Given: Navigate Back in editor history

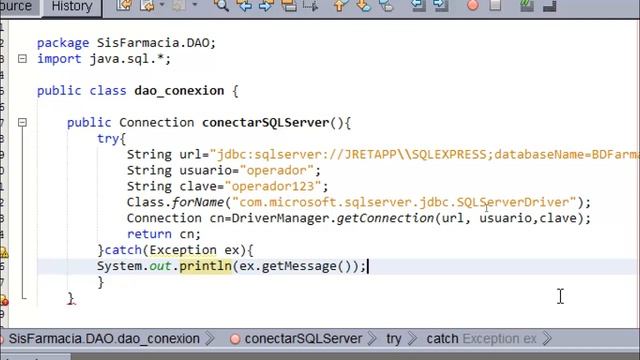Looking at the screenshot, I should [147, 5].
